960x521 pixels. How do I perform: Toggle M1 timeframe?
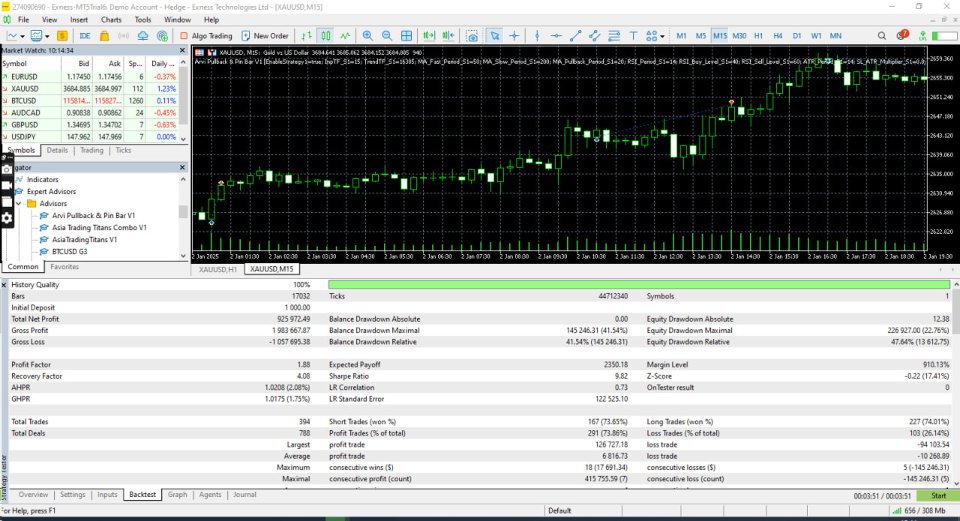(x=681, y=36)
